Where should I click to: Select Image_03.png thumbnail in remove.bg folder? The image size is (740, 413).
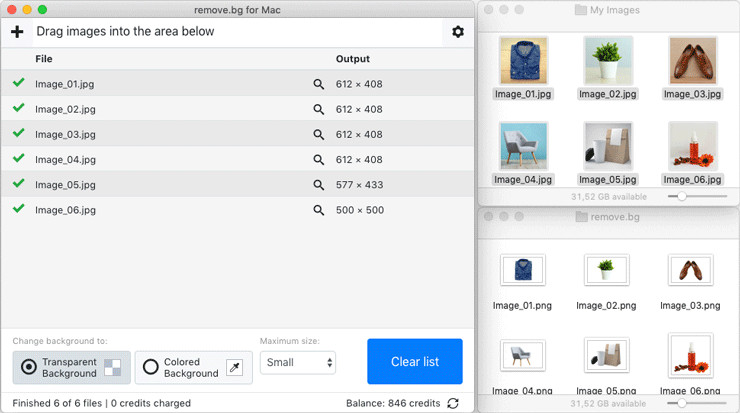(x=690, y=270)
